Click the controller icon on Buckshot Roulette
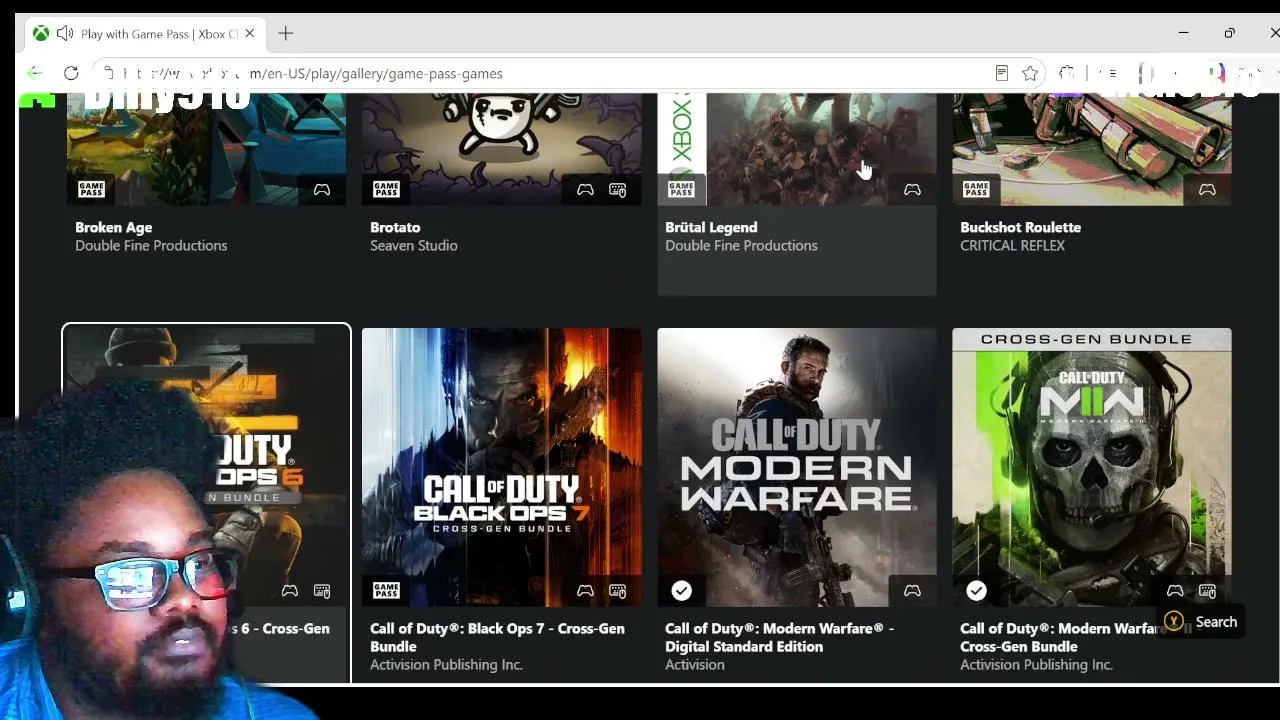Screen dimensions: 1280x720 (x=1207, y=189)
